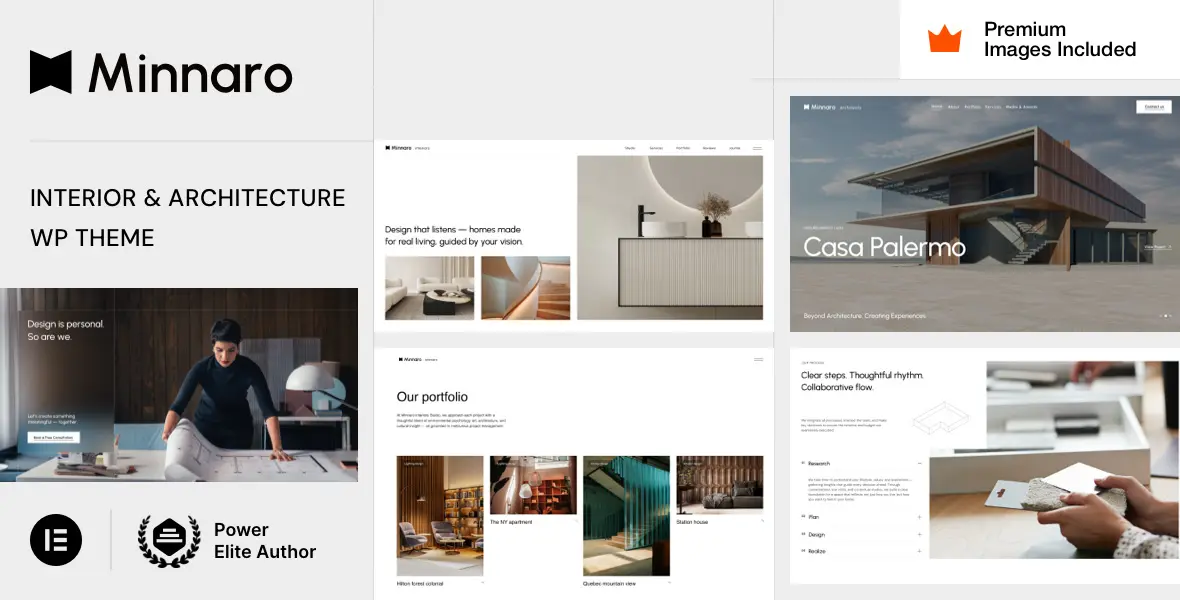Open The NY apartment portfolio thumbnail
1180x600 pixels.
534,485
